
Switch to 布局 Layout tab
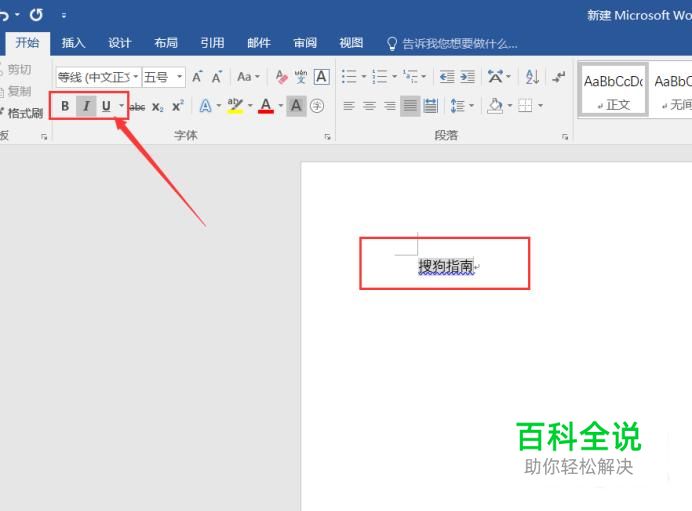tap(166, 43)
